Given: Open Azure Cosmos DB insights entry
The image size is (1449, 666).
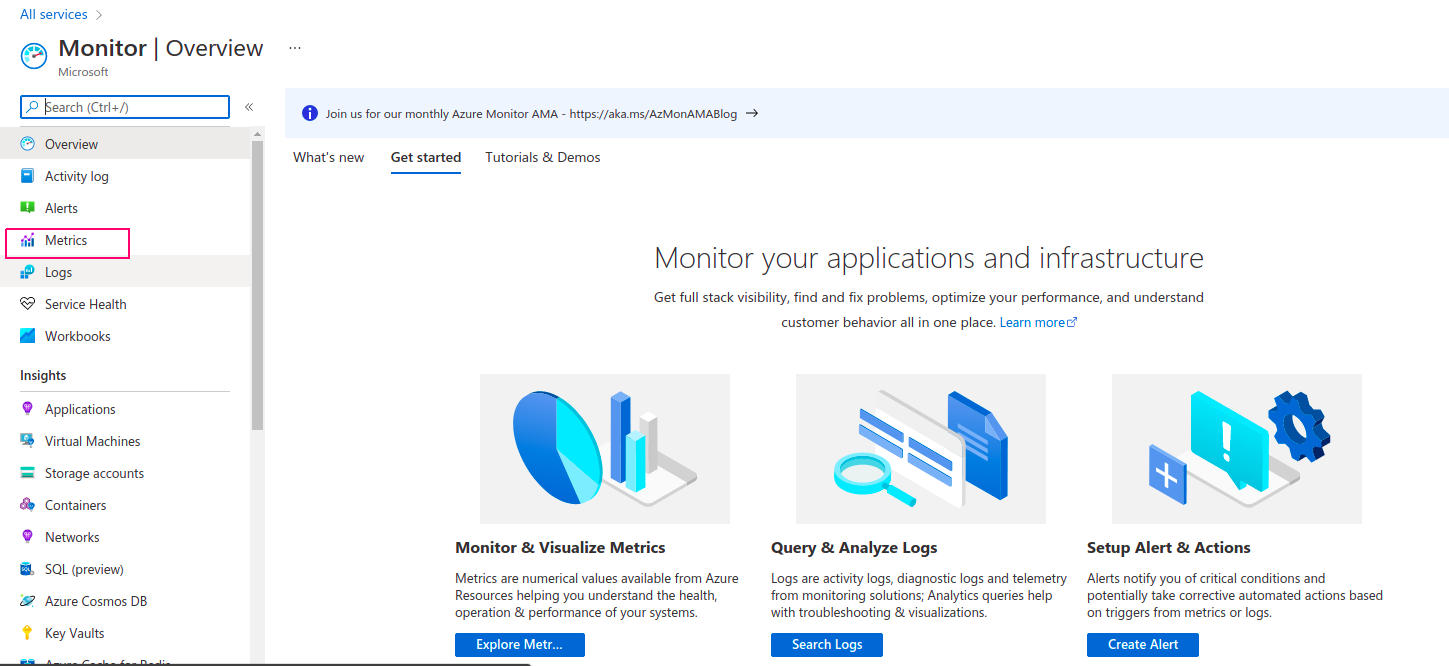Looking at the screenshot, I should tap(125, 601).
